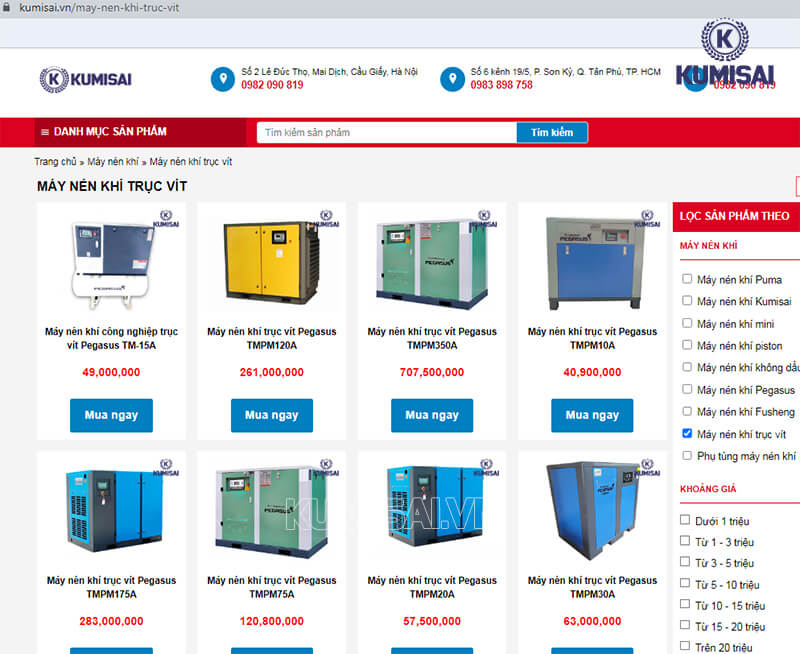Call the Hà Nội phone number 0982 090 819
The height and width of the screenshot is (654, 800).
[x=272, y=85]
